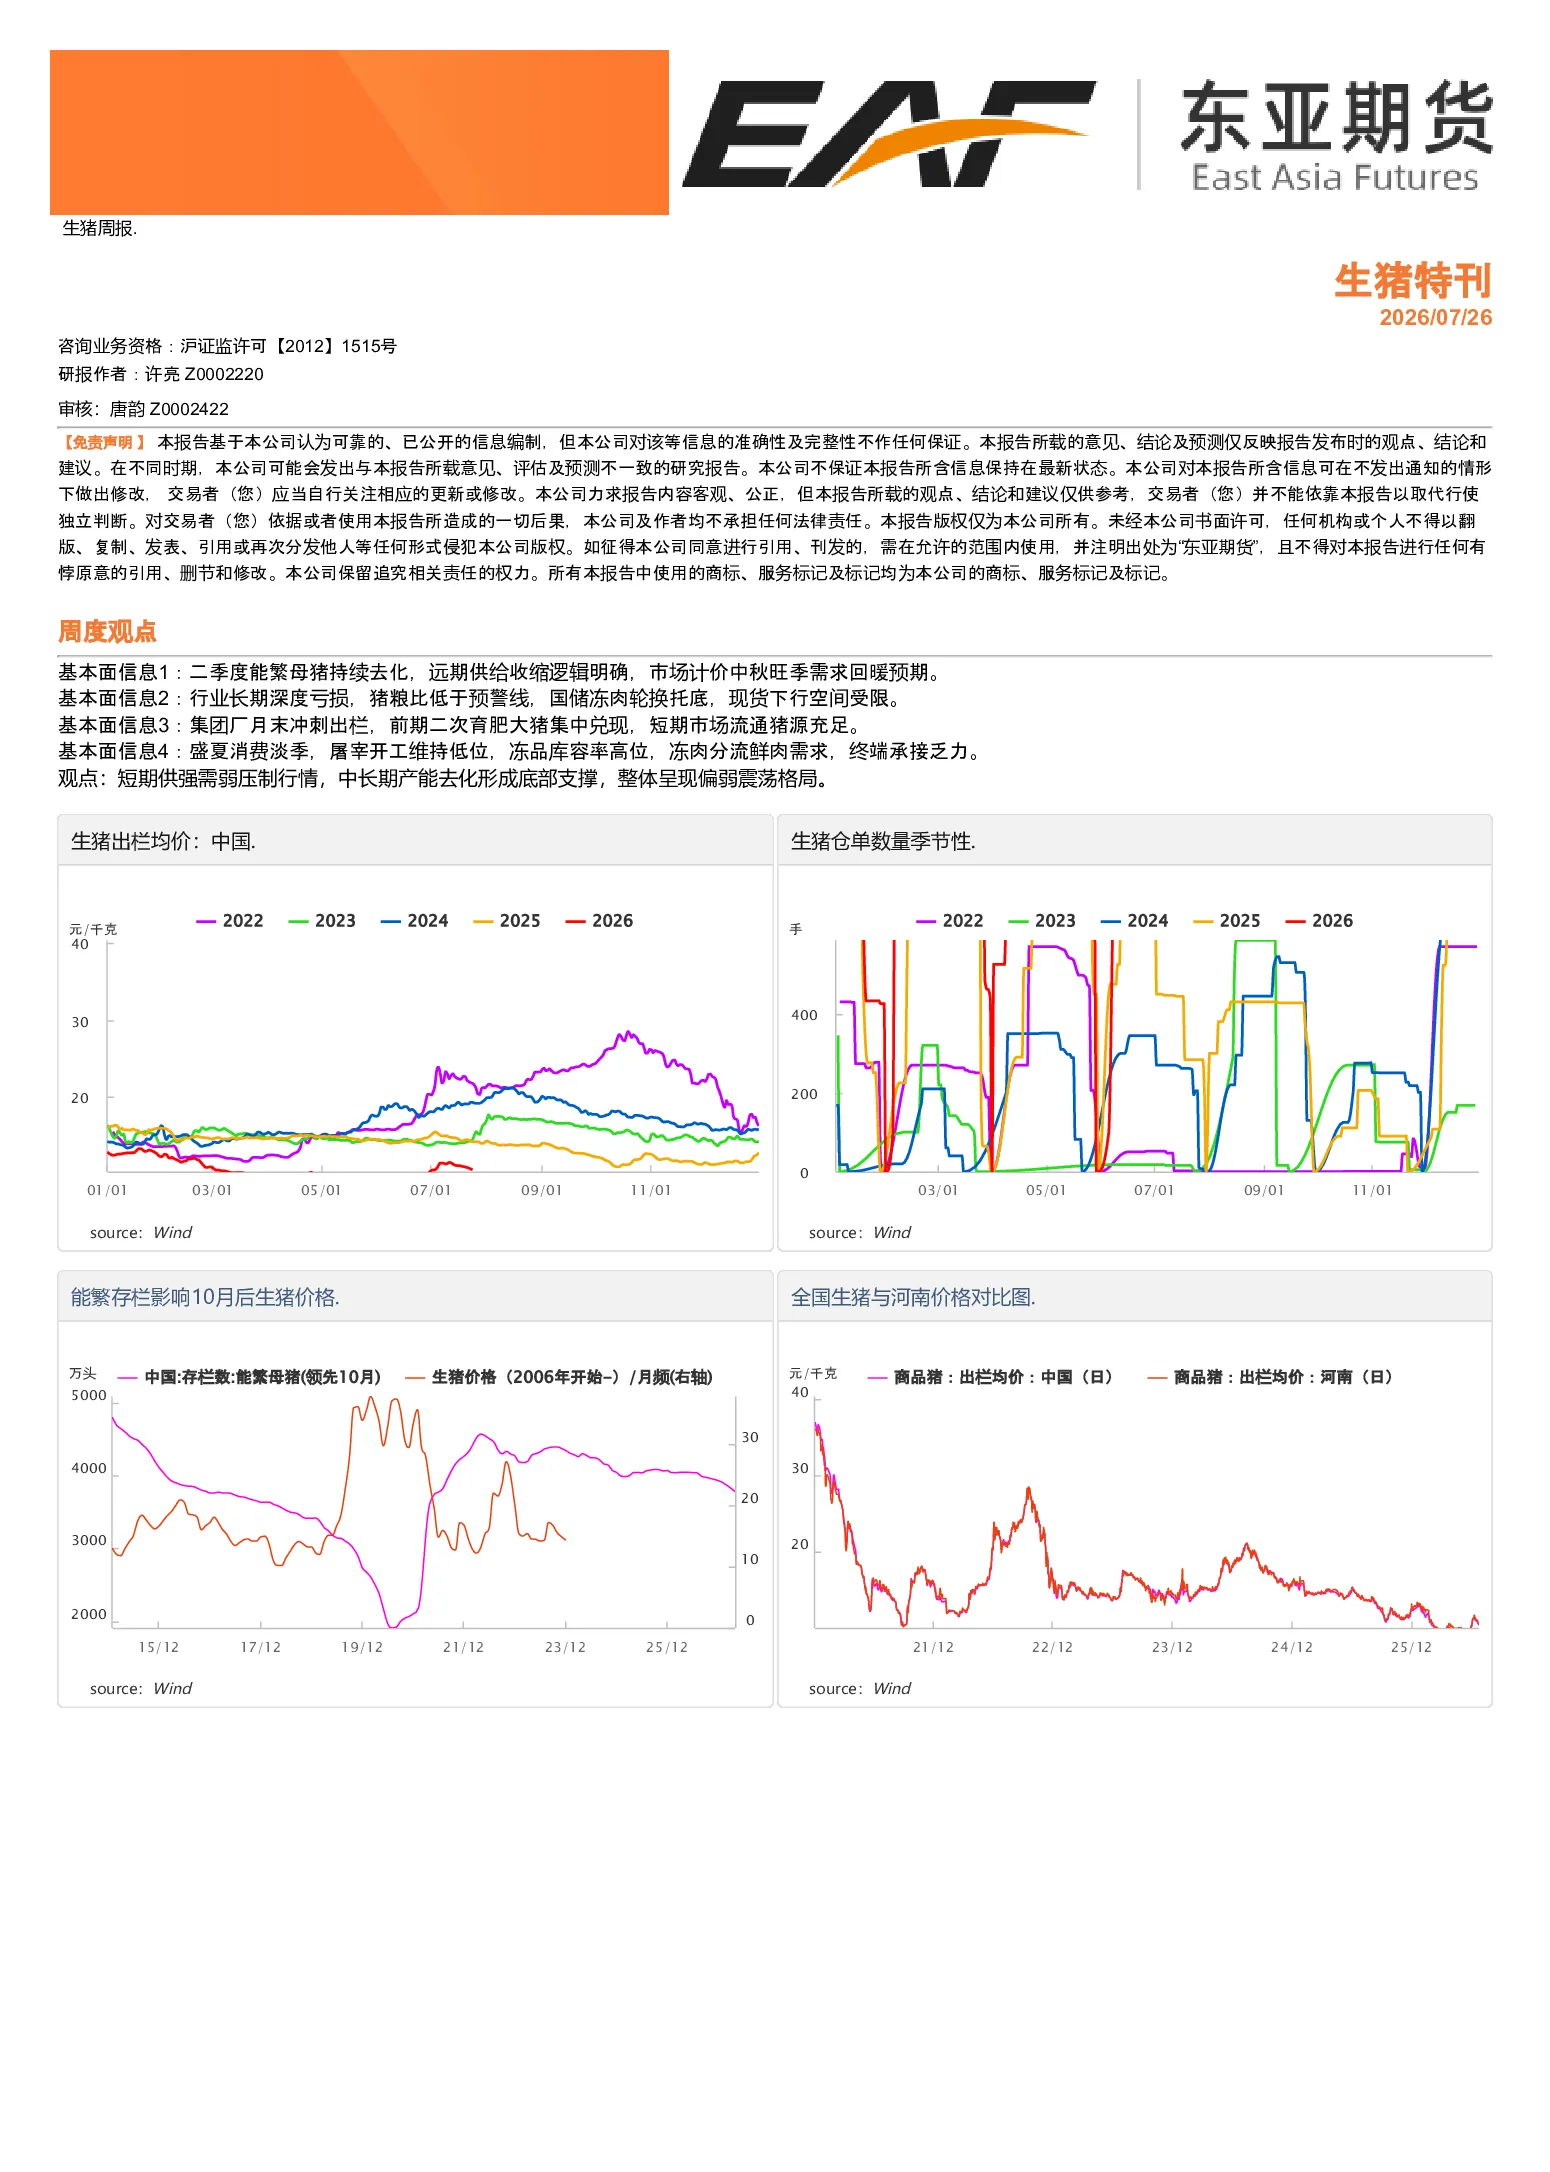Viewport: 1550px width, 2172px height.
Task: Click the 基本面信息4 line
Action: click(520, 750)
